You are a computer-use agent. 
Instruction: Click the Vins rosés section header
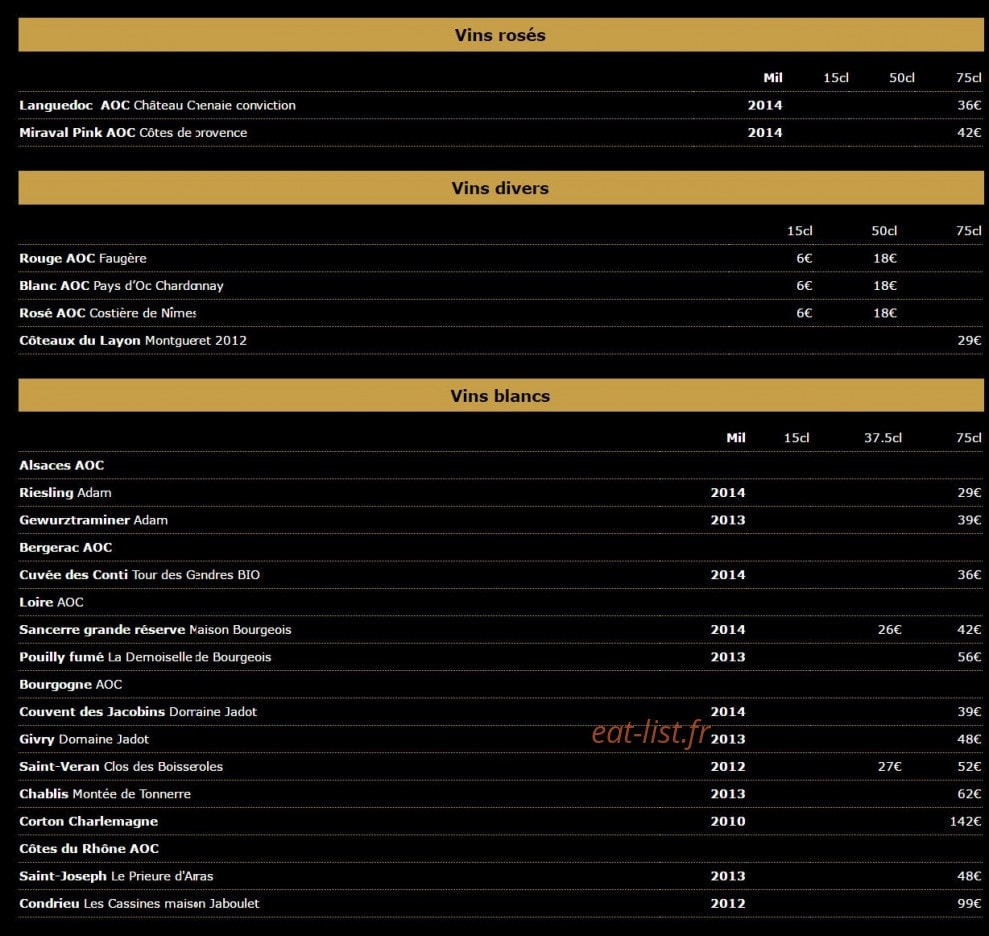[x=501, y=35]
